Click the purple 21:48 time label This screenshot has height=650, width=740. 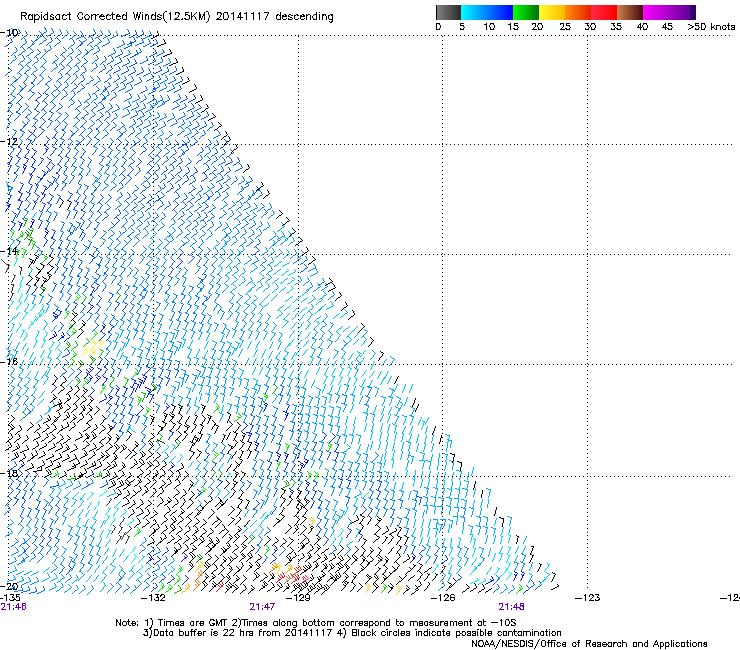point(511,607)
